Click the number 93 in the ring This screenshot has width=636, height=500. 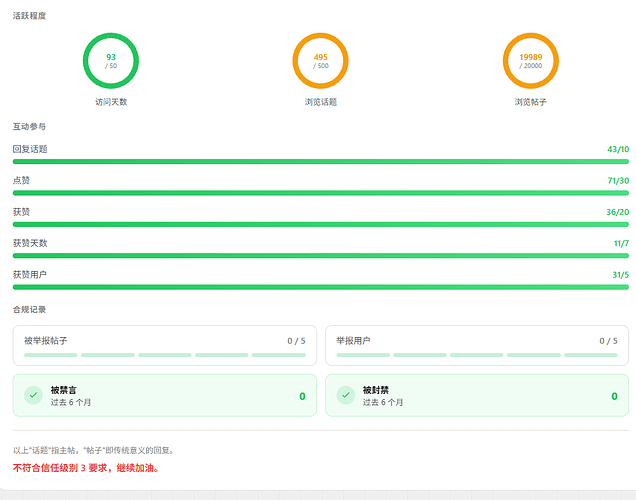click(111, 57)
